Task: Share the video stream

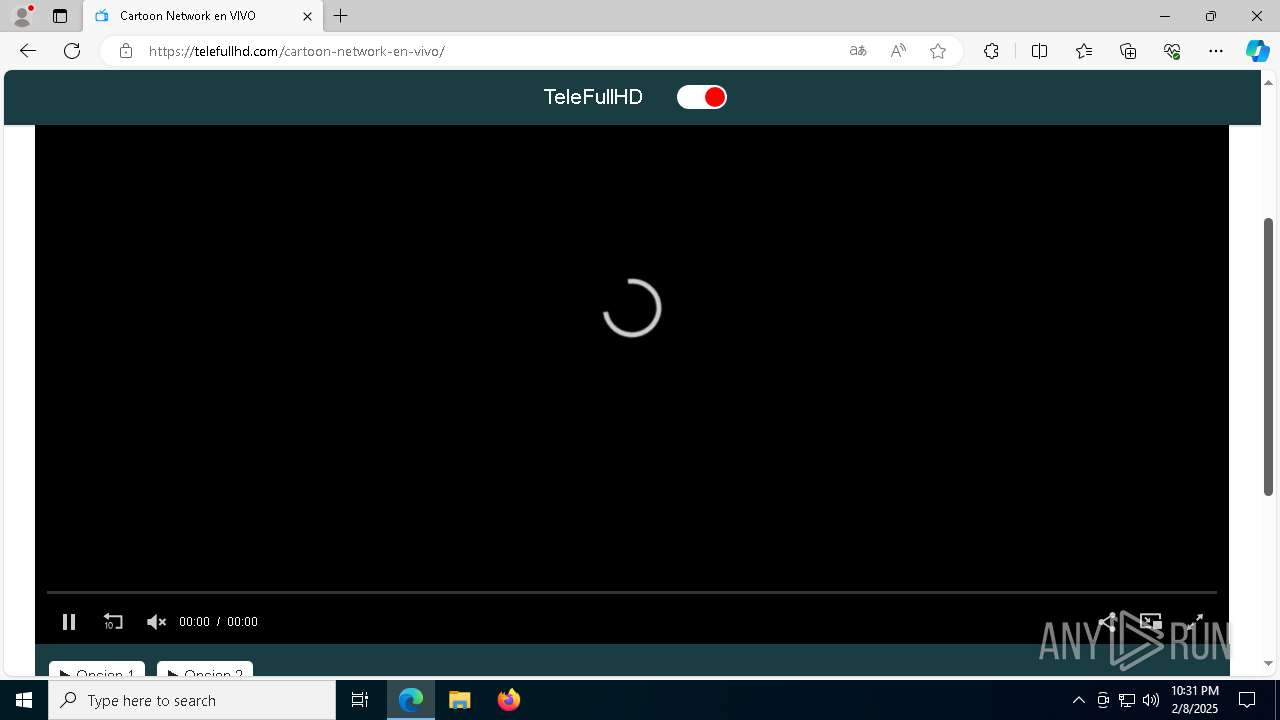Action: click(x=1107, y=622)
